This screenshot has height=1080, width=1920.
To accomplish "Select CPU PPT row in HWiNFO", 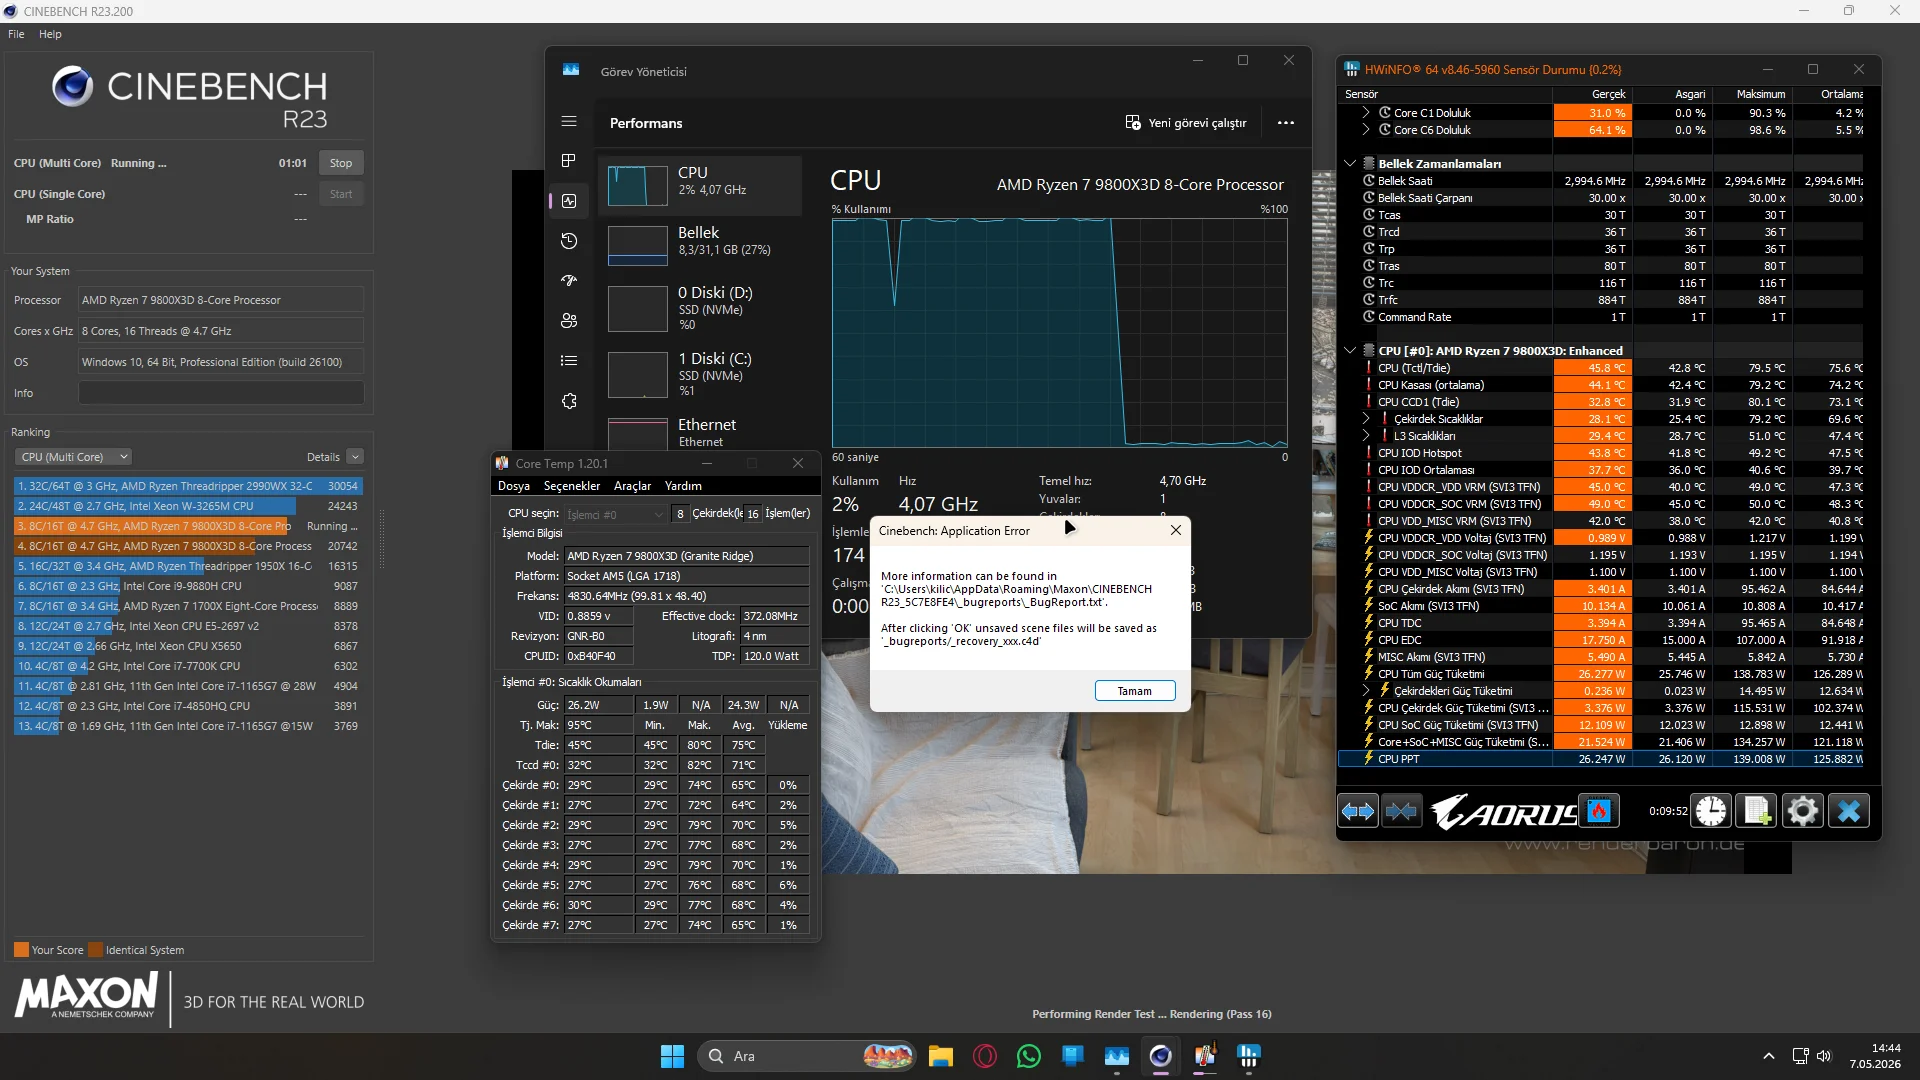I will point(1601,759).
